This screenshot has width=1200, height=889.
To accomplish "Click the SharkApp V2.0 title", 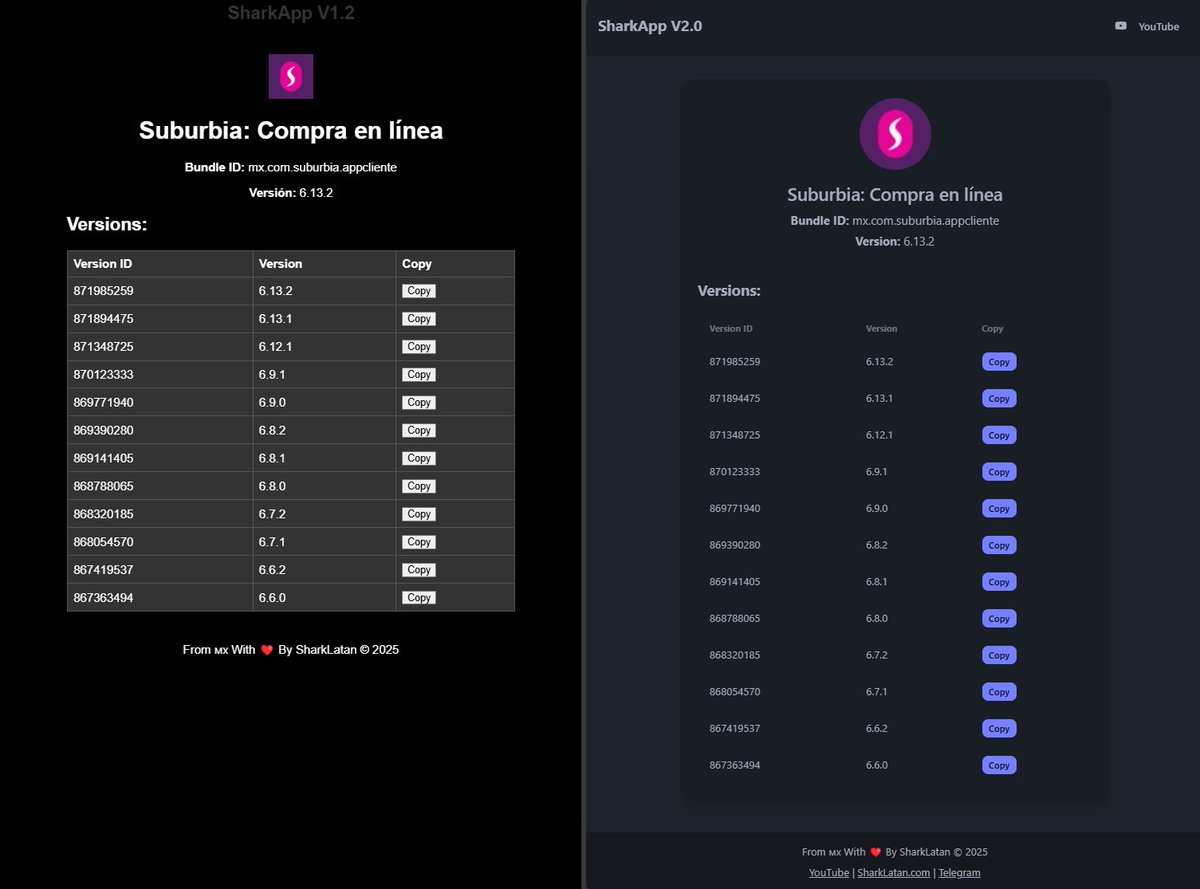I will coord(650,26).
